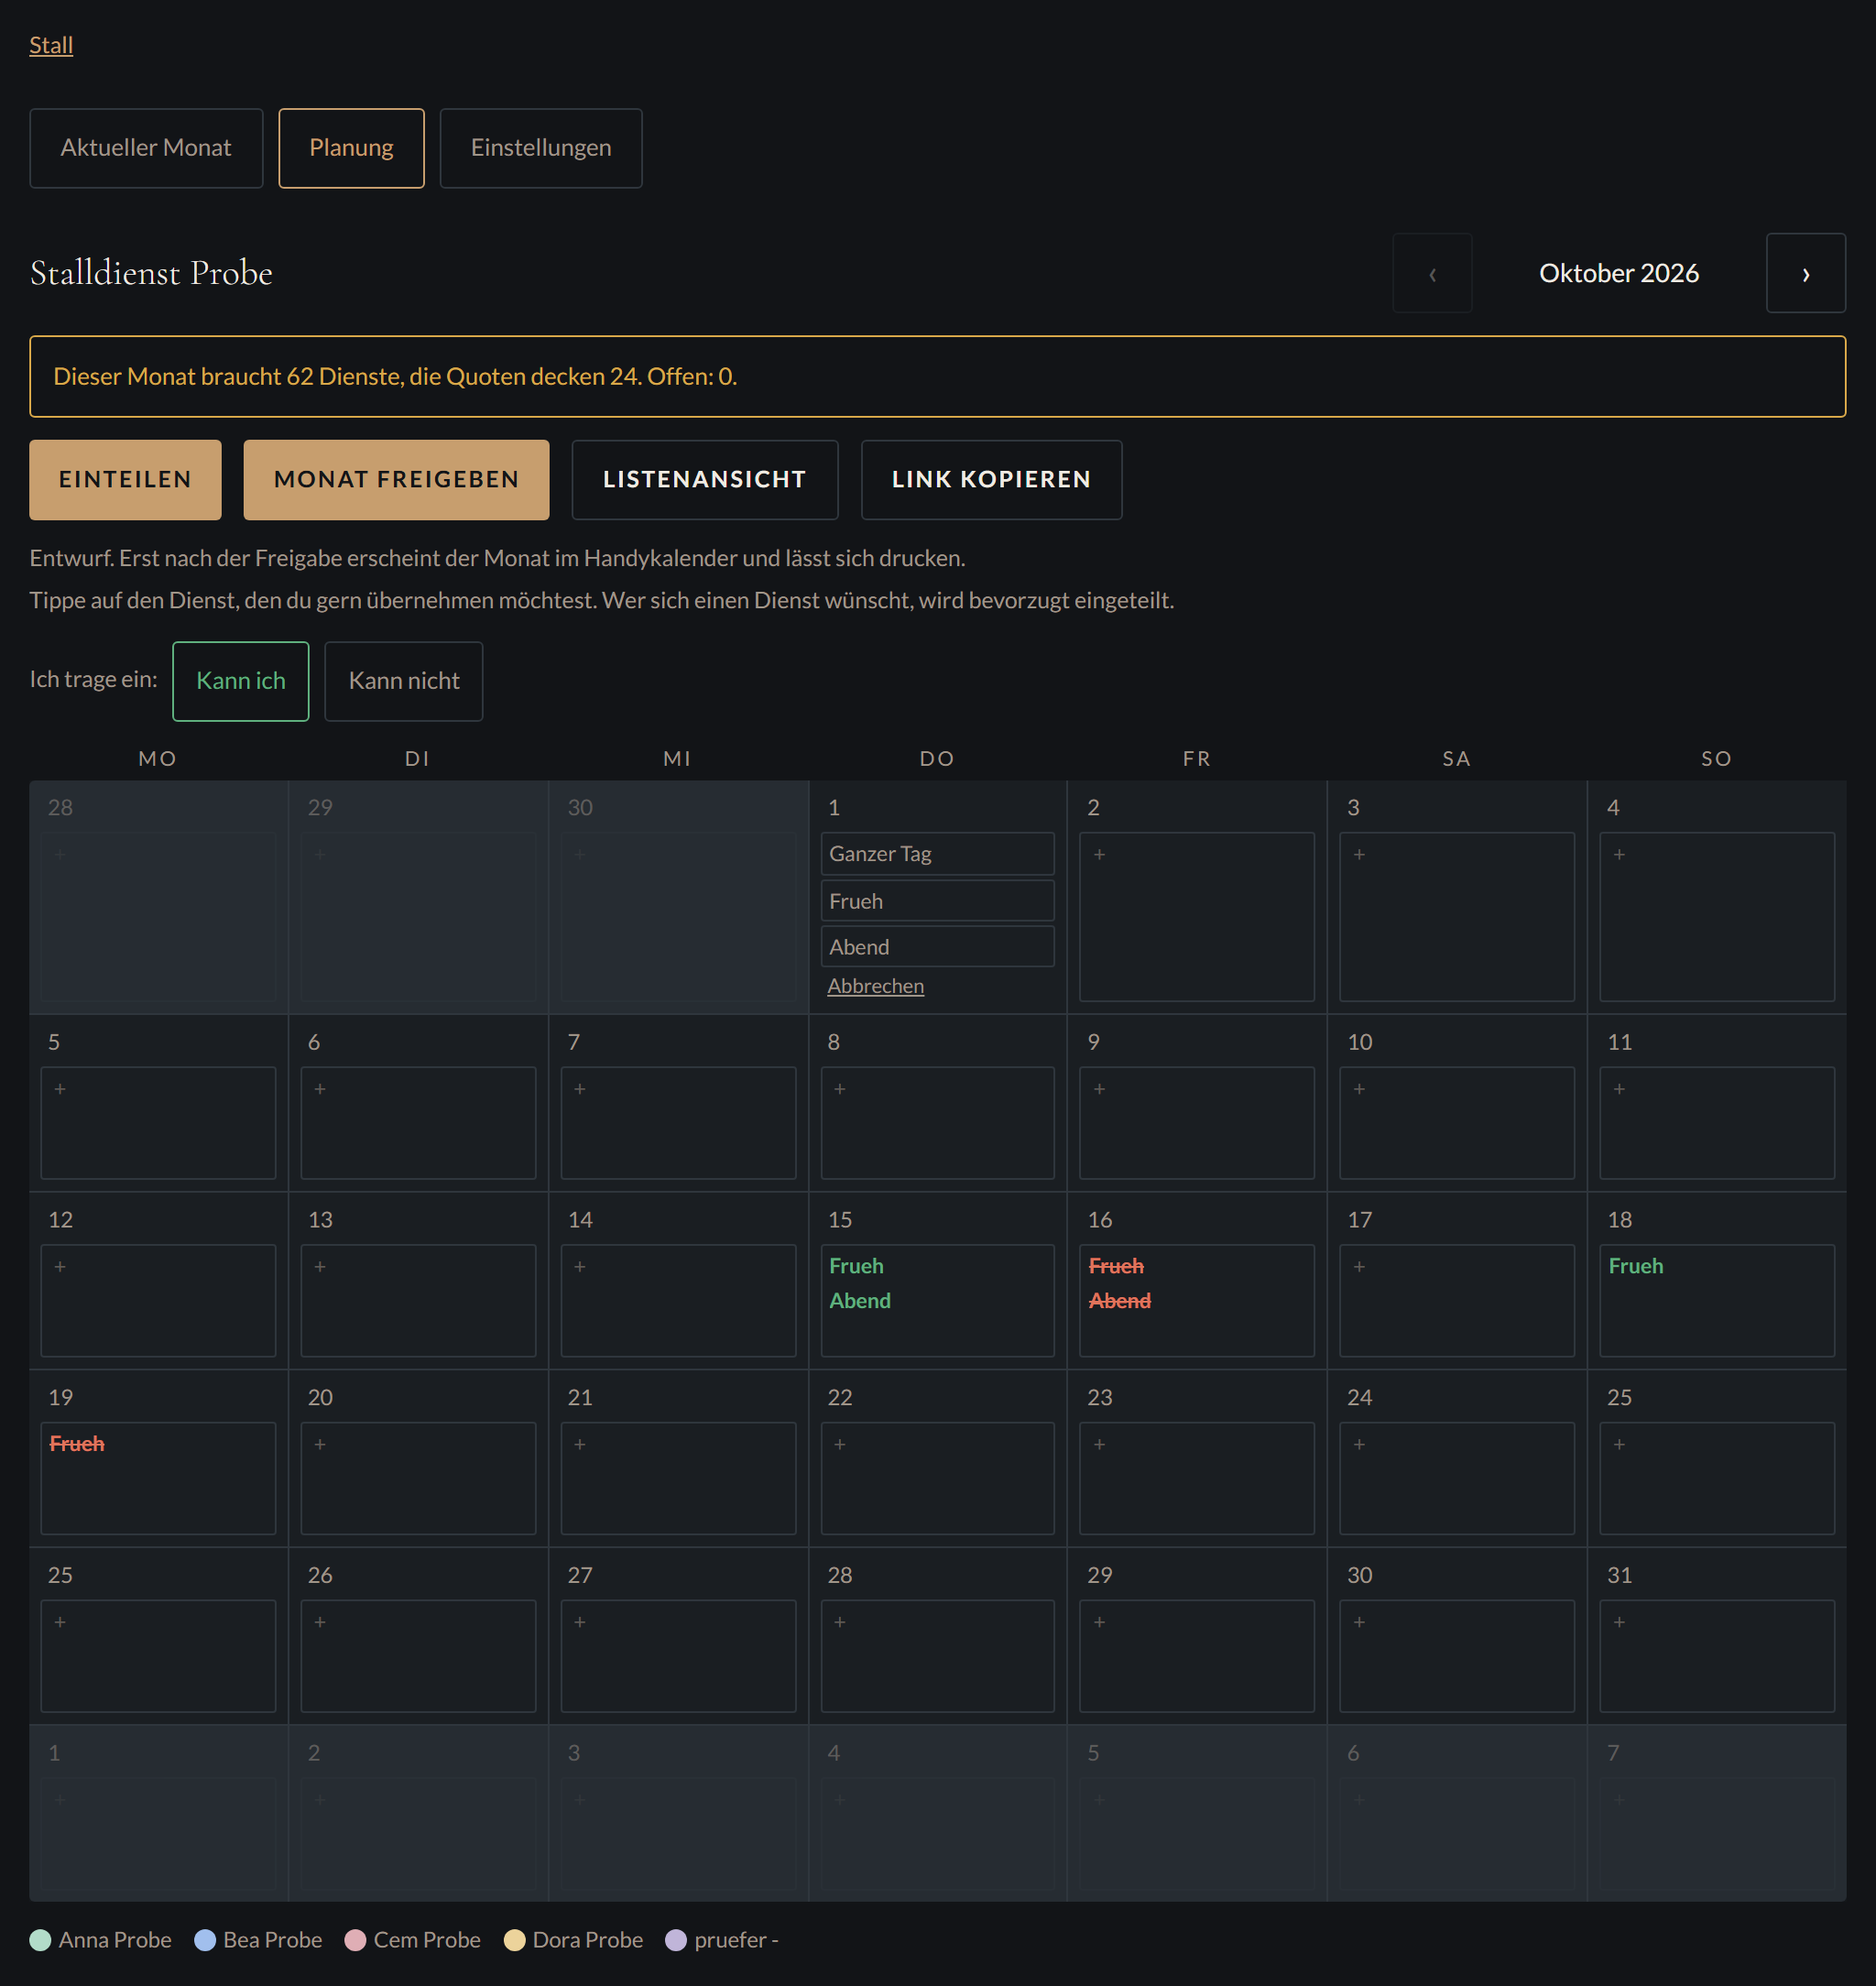Copy link with LINK KOPIEREN
The width and height of the screenshot is (1876, 1986).
[991, 480]
